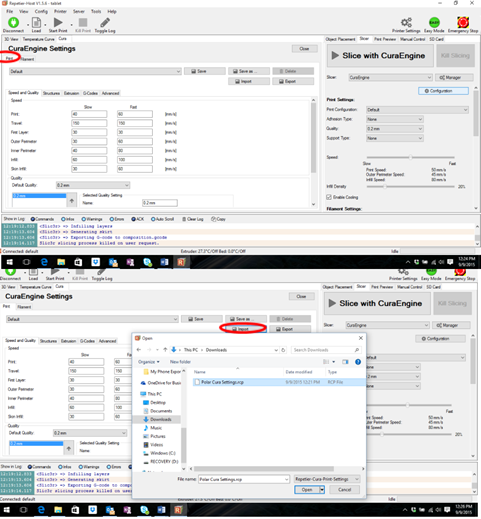Image resolution: width=481 pixels, height=519 pixels.
Task: Click Import button in upper screenshot
Action: point(249,81)
